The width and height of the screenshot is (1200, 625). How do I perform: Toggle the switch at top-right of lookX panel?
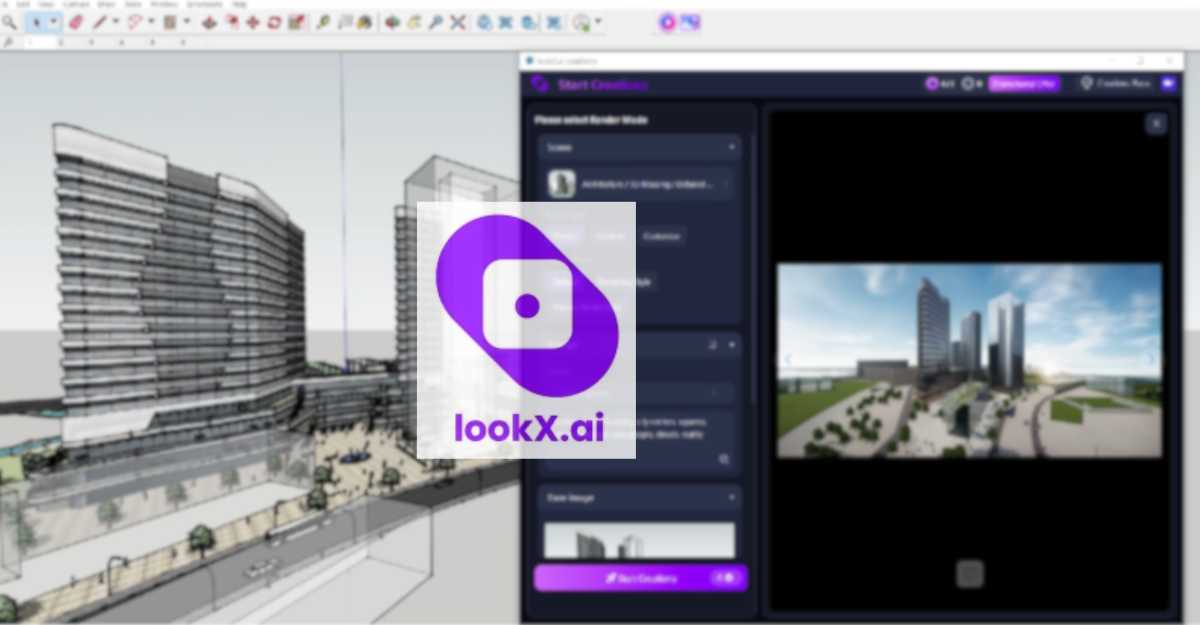tap(1166, 83)
